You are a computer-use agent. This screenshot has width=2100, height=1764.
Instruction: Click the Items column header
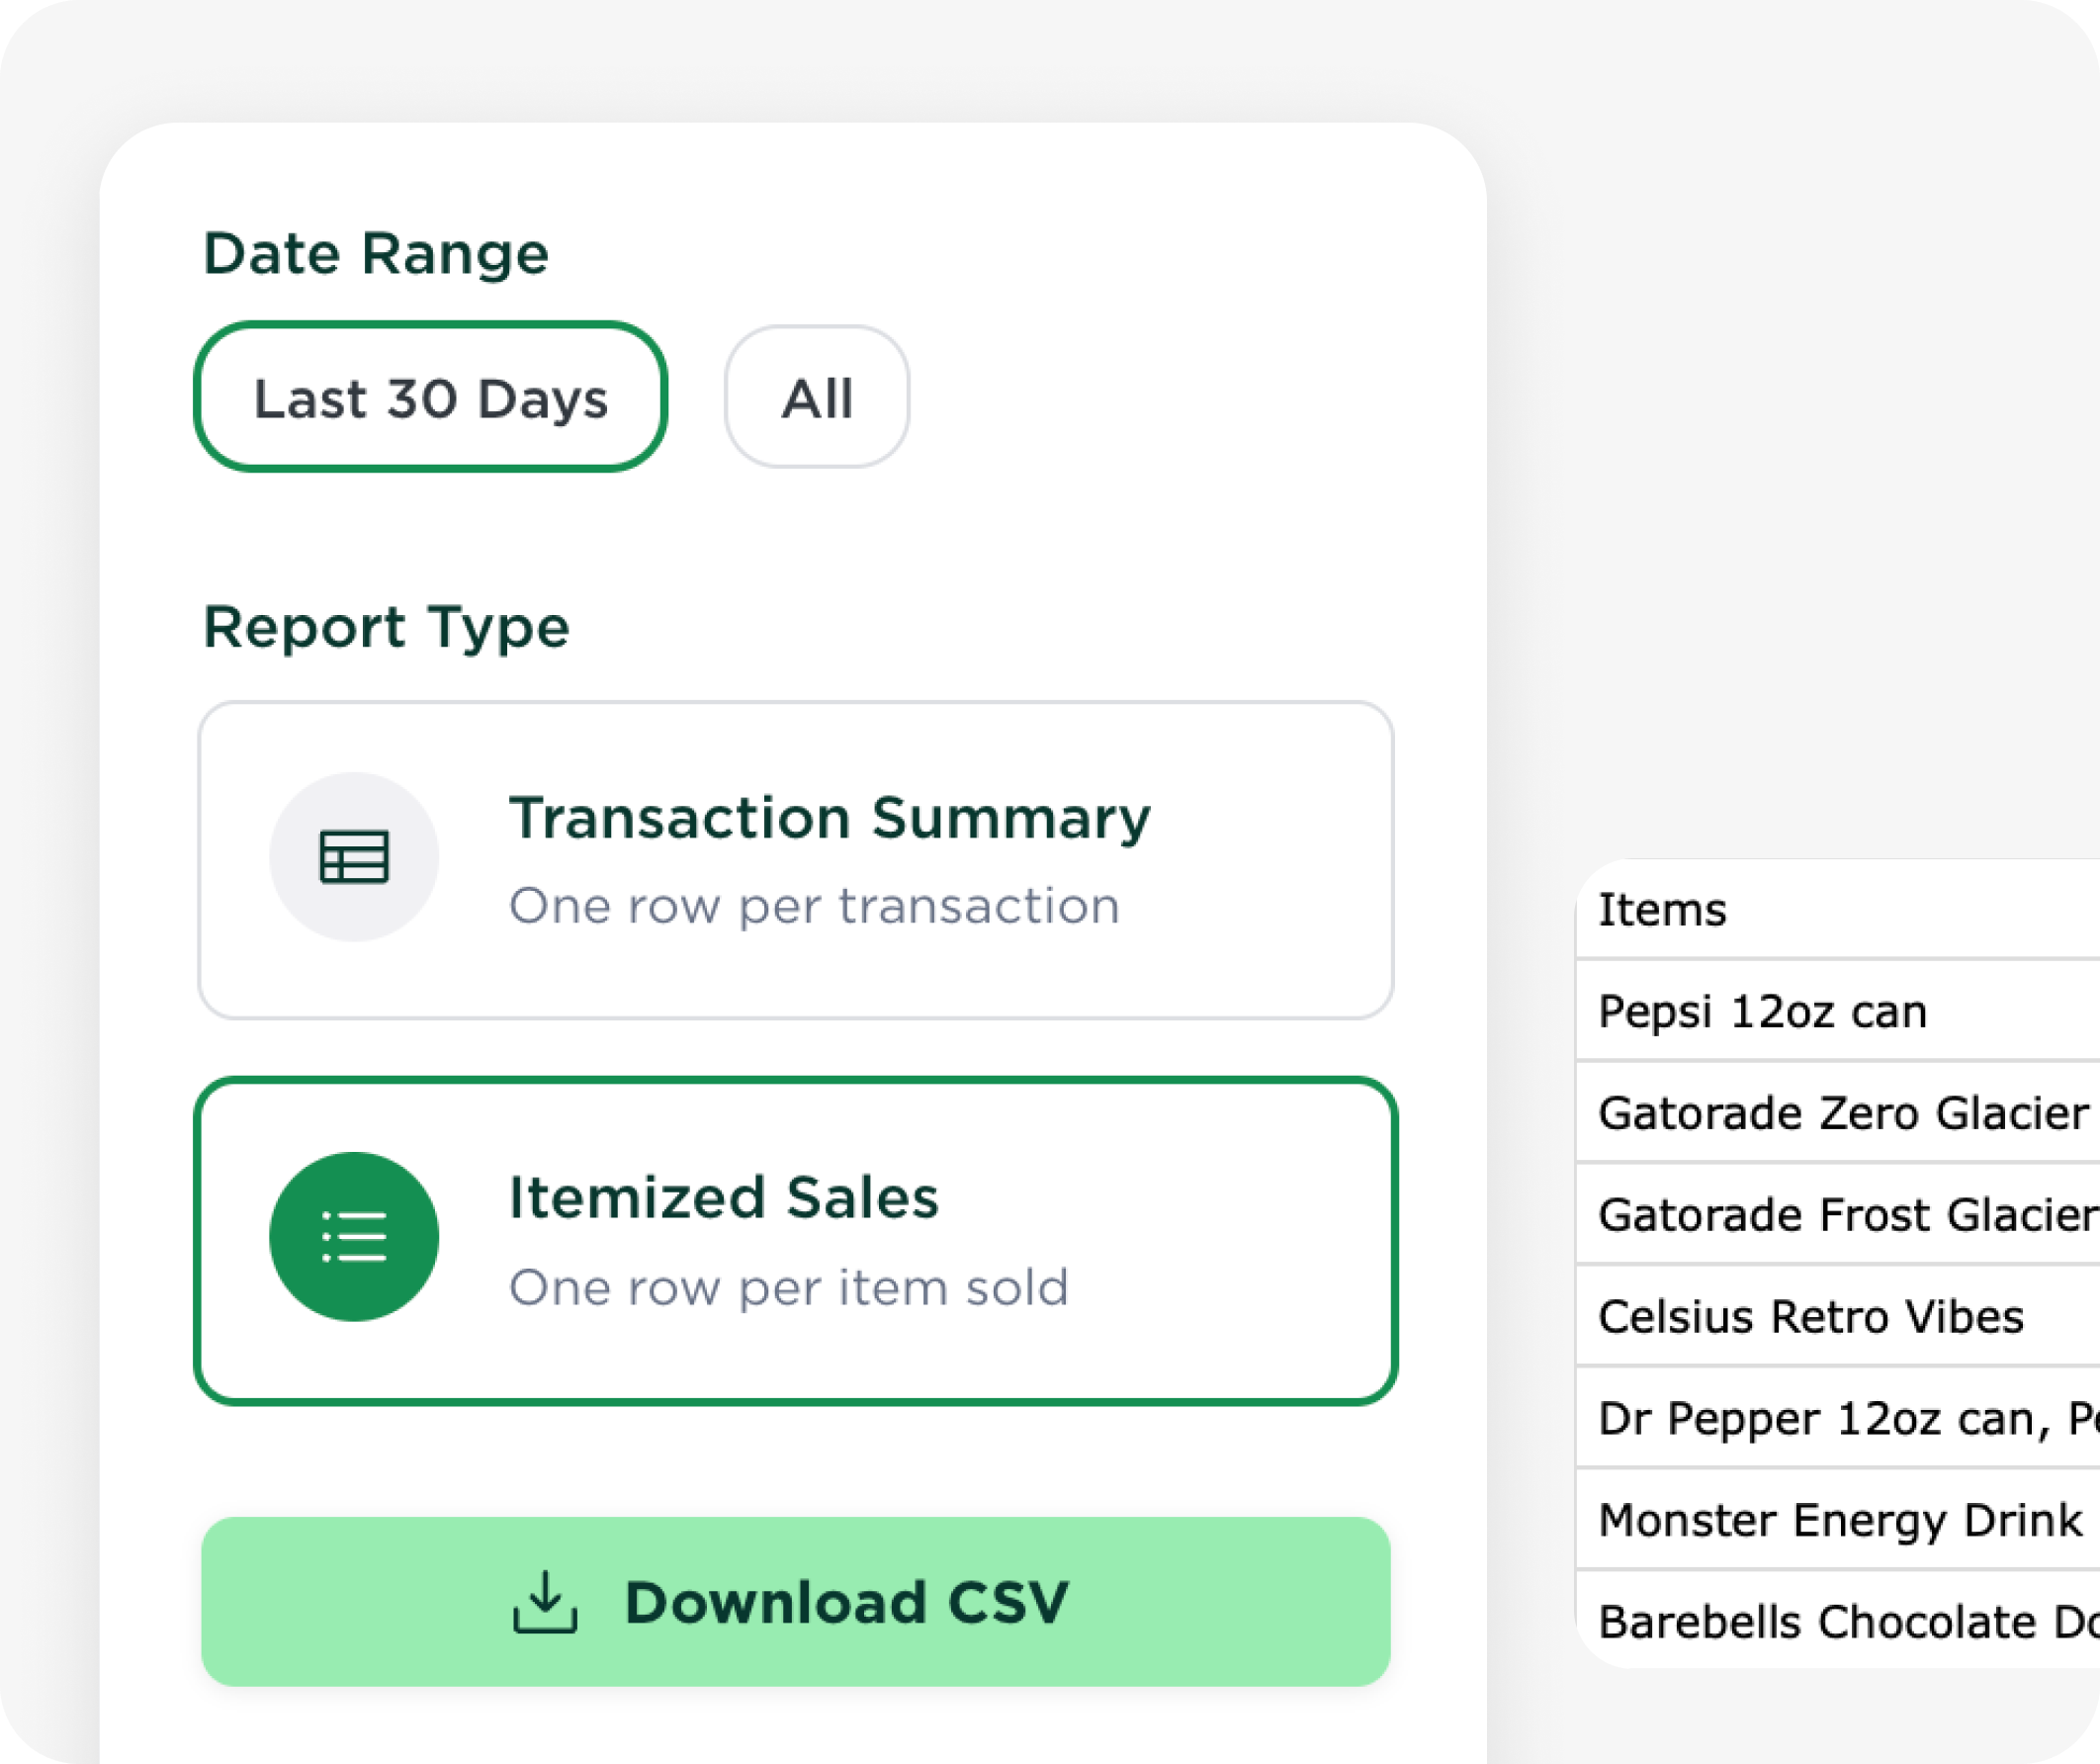click(1662, 910)
